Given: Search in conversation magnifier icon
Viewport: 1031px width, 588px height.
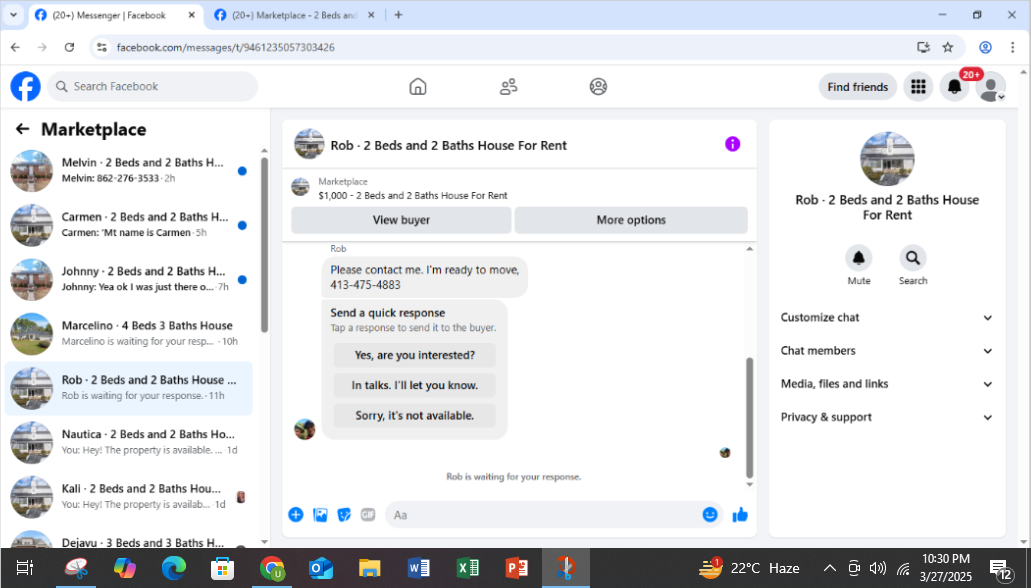Looking at the screenshot, I should [x=913, y=258].
